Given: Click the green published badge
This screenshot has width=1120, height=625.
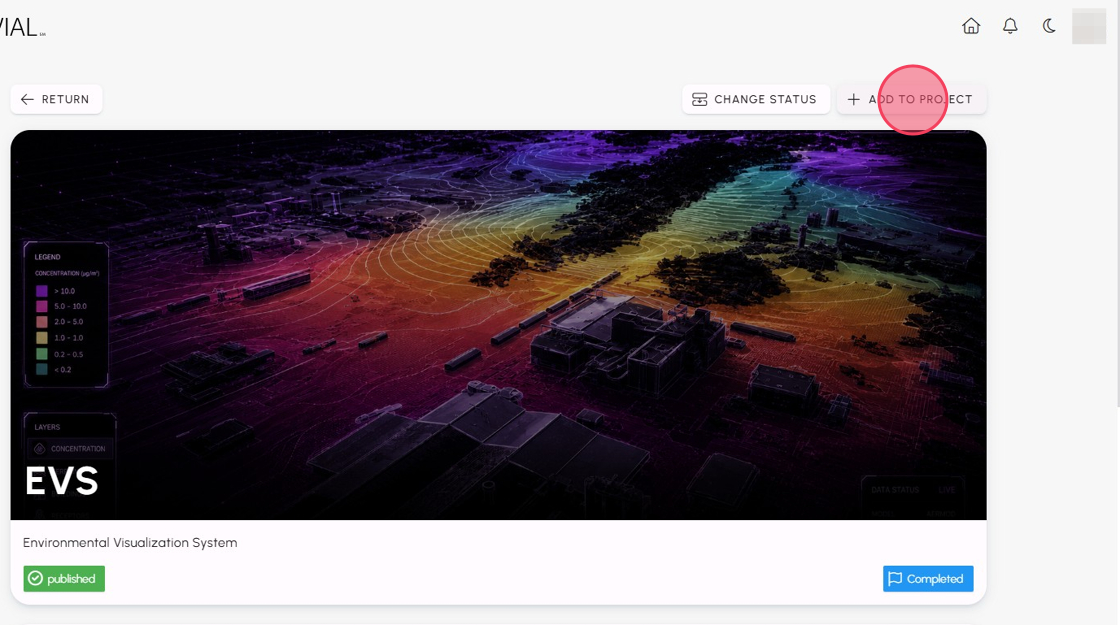Looking at the screenshot, I should pyautogui.click(x=64, y=579).
